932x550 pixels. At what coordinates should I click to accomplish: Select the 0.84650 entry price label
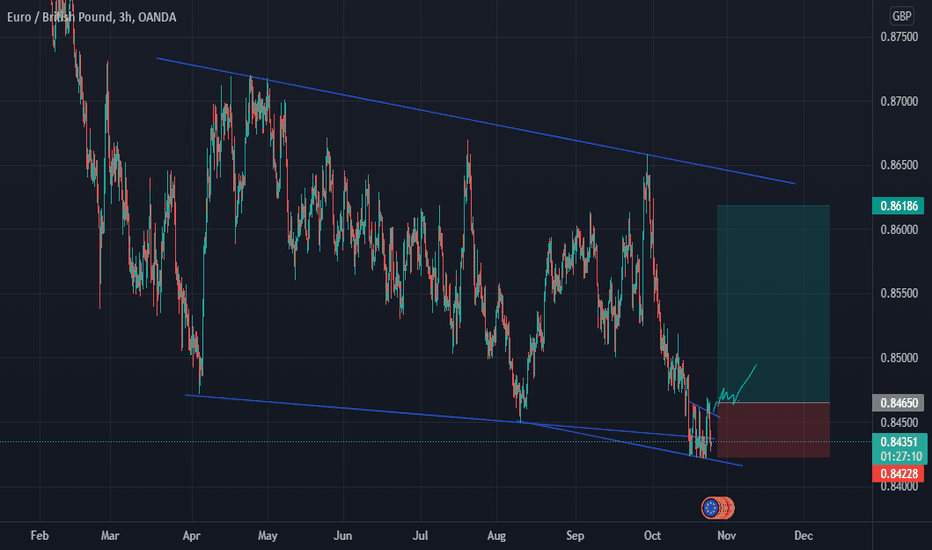coord(898,403)
